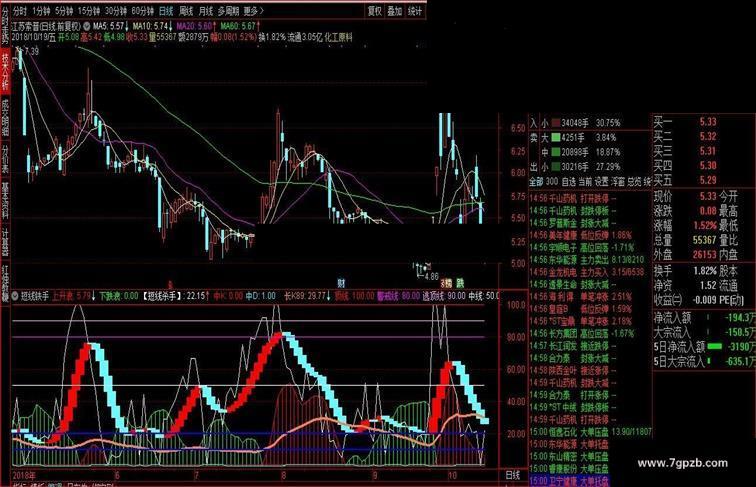Click 恒逸石化 大单压盘 alert row

click(590, 432)
